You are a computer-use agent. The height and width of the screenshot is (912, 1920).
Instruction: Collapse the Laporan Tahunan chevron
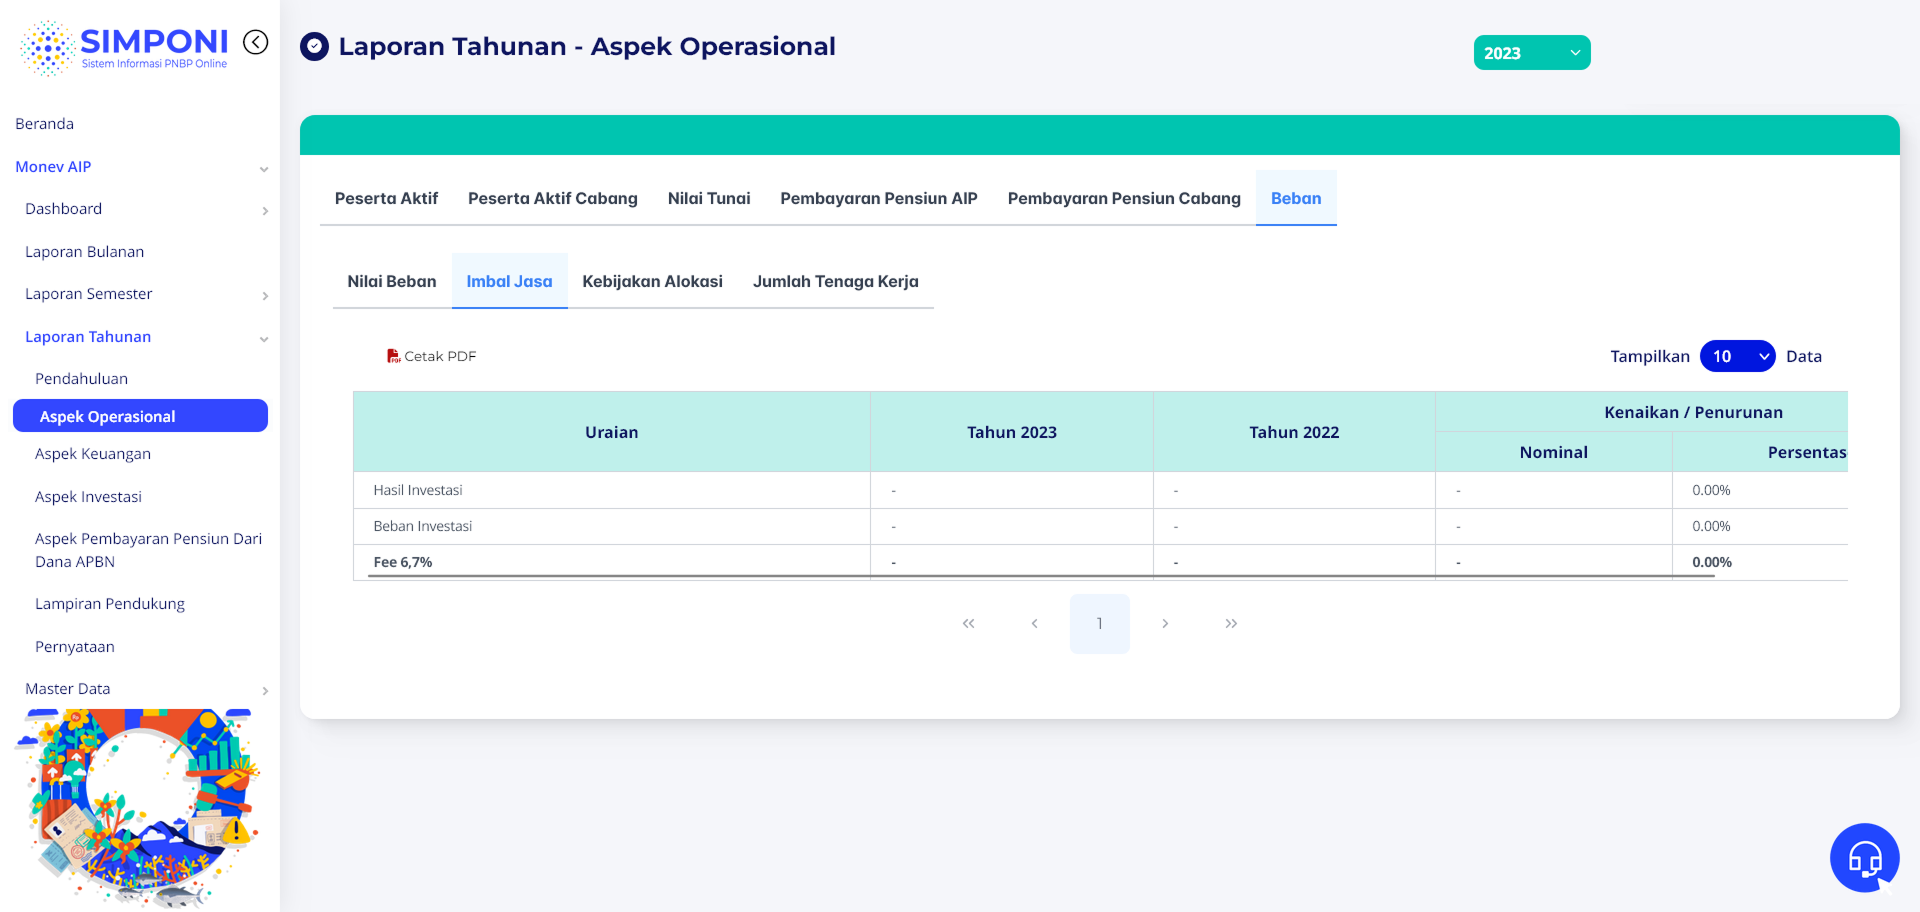264,339
